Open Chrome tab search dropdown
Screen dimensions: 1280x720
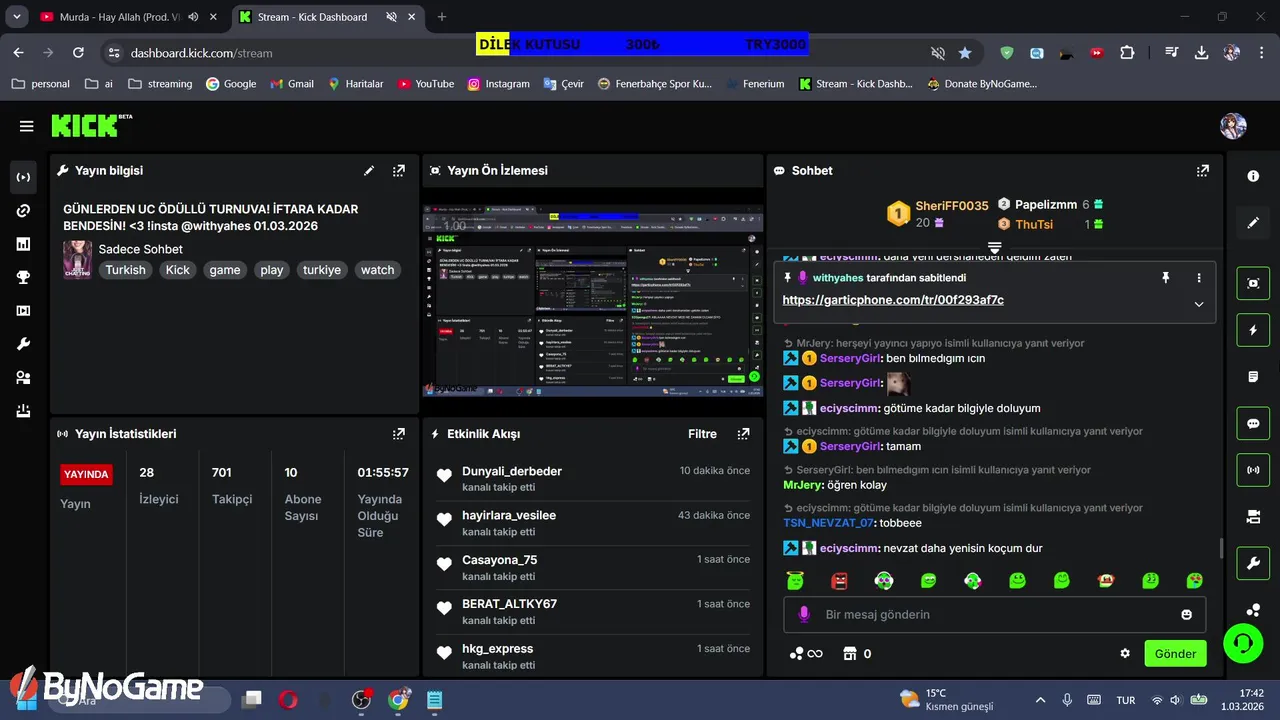pyautogui.click(x=16, y=17)
